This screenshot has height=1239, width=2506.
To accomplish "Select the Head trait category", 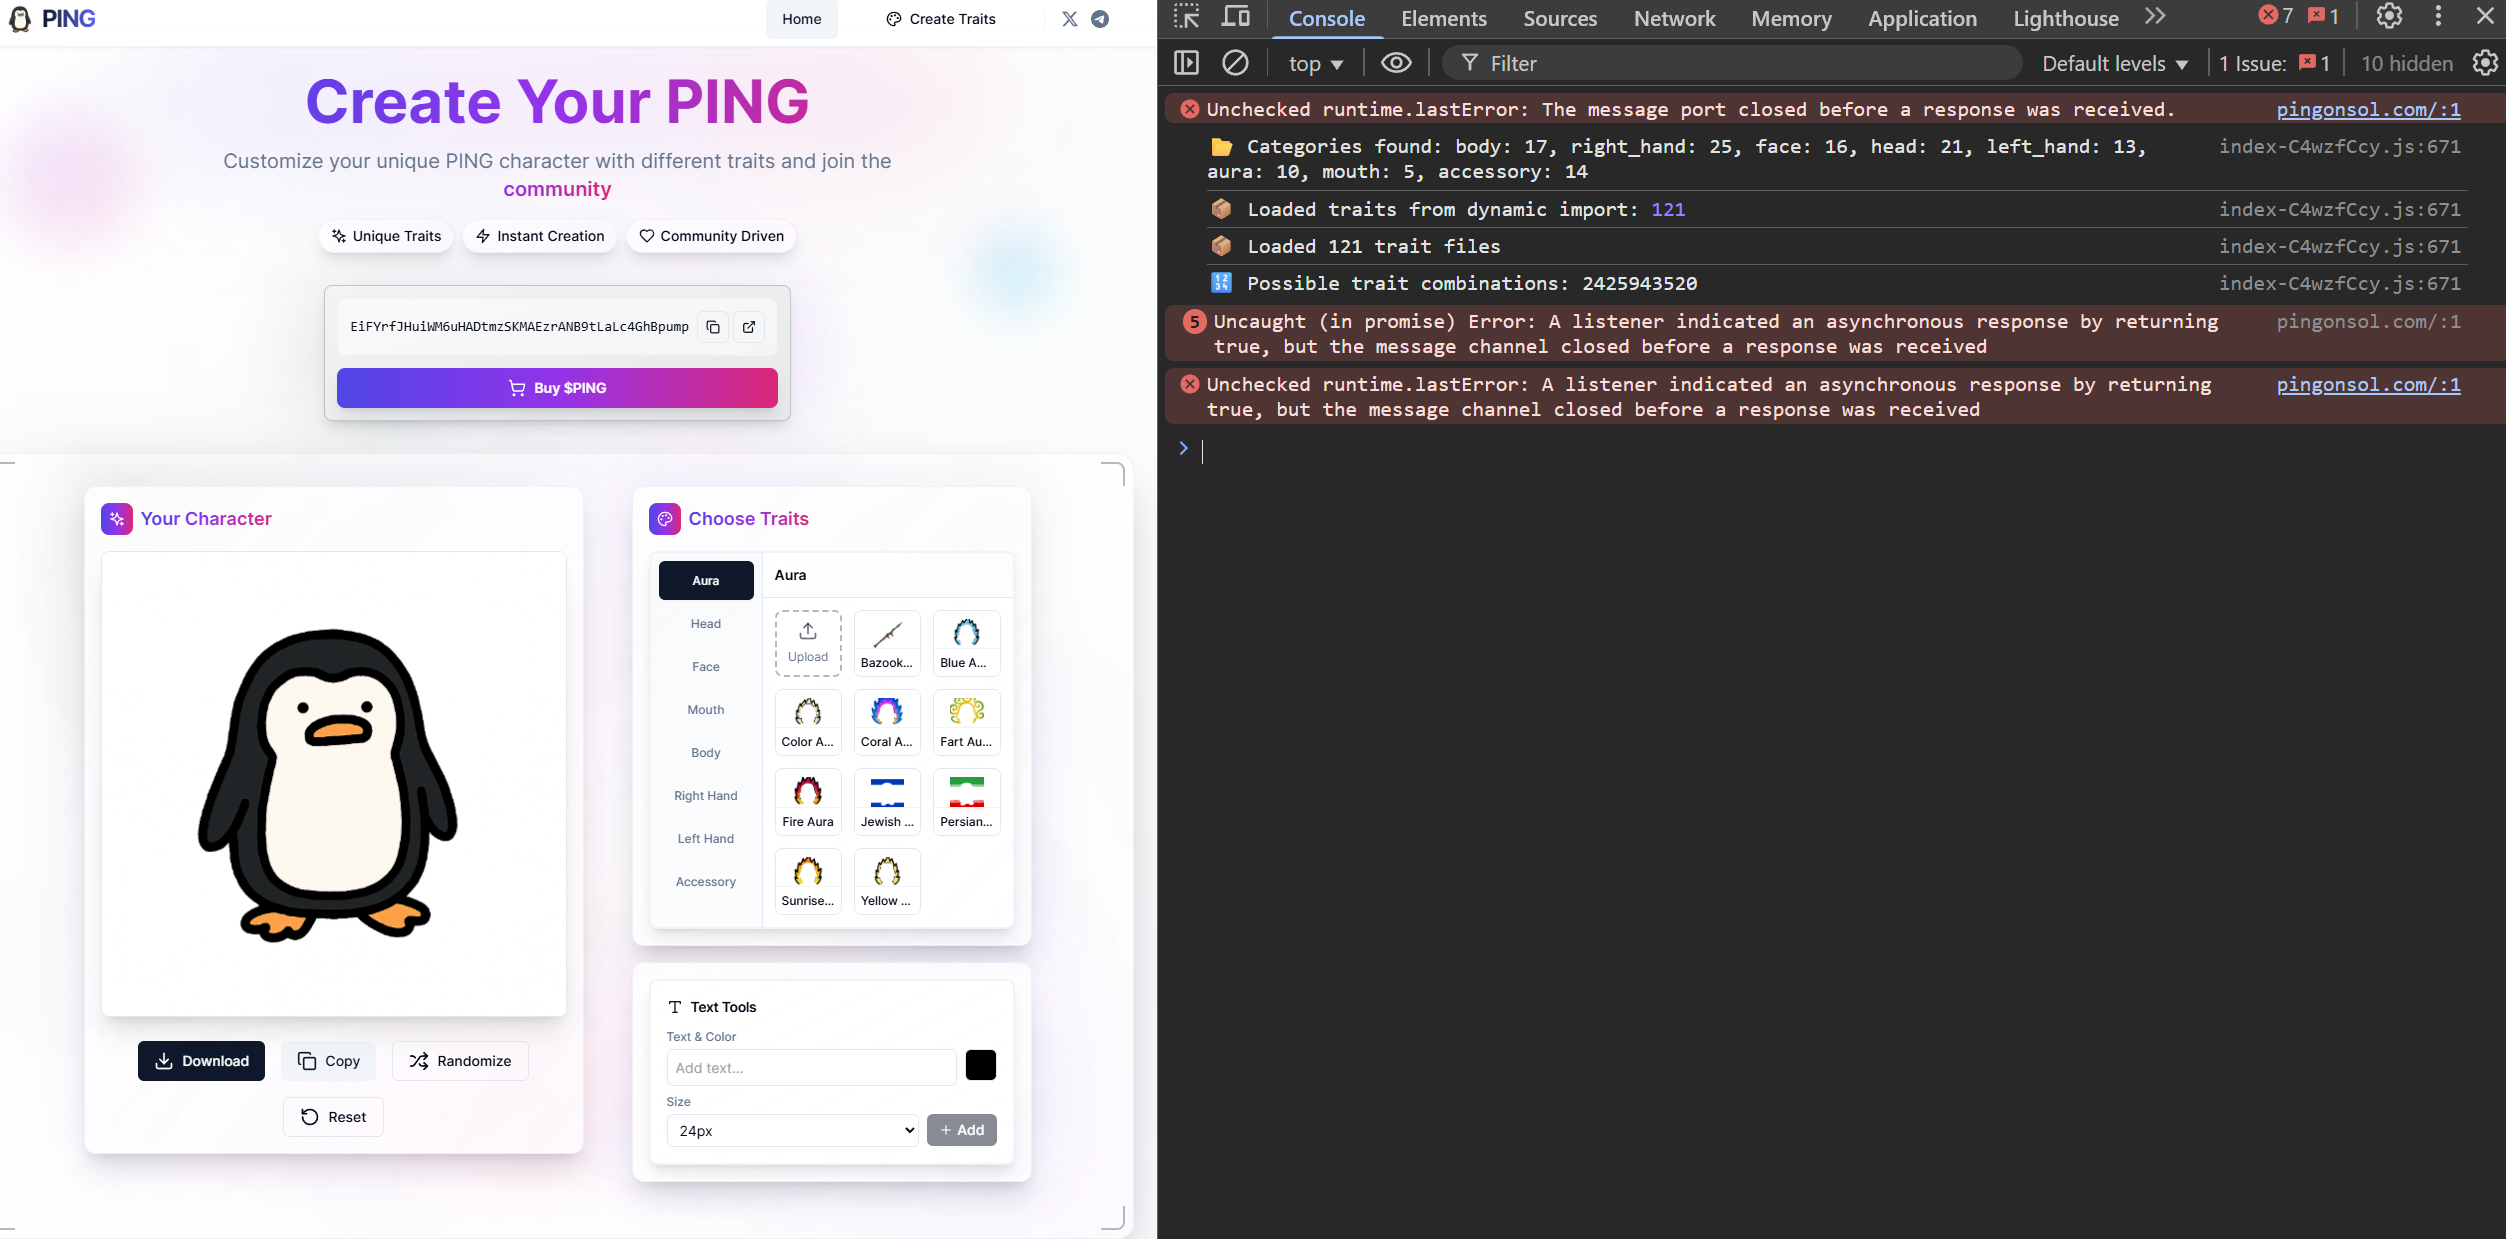I will [706, 624].
